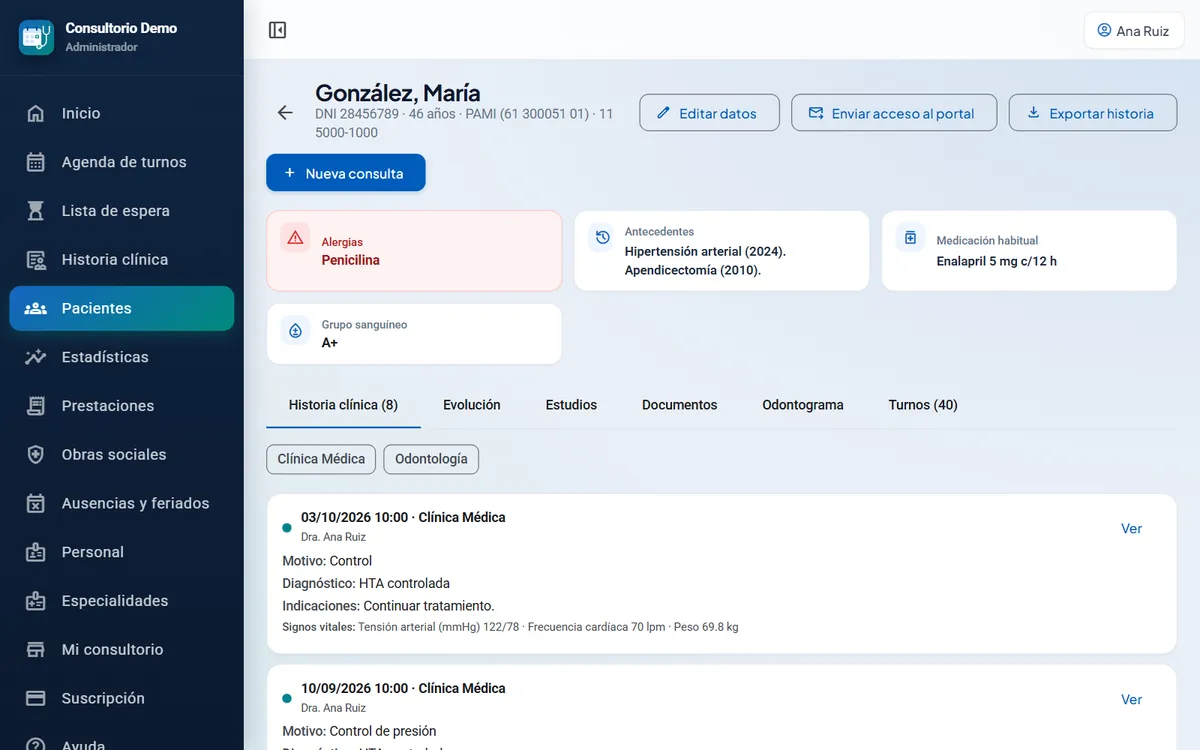Click the Agenda de turnos calendar icon
1200x750 pixels.
[x=36, y=162]
